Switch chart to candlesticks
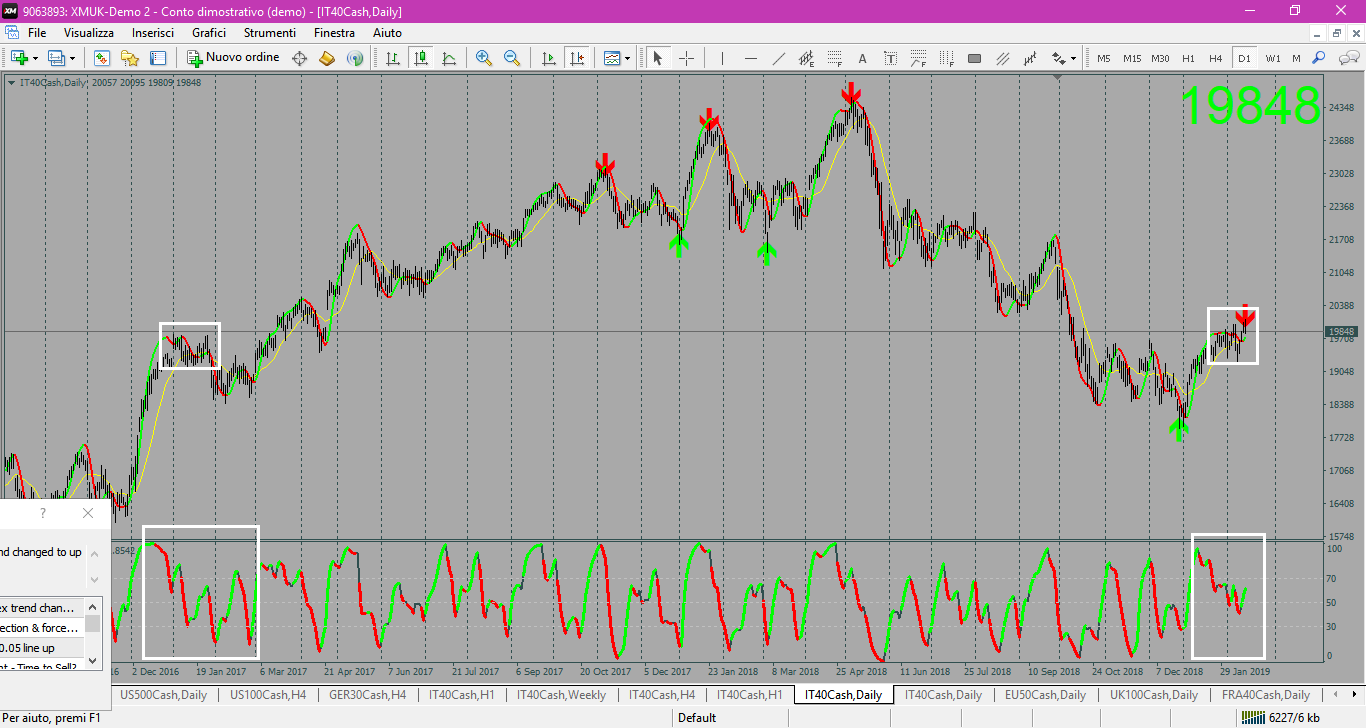Image resolution: width=1366 pixels, height=728 pixels. click(x=421, y=58)
